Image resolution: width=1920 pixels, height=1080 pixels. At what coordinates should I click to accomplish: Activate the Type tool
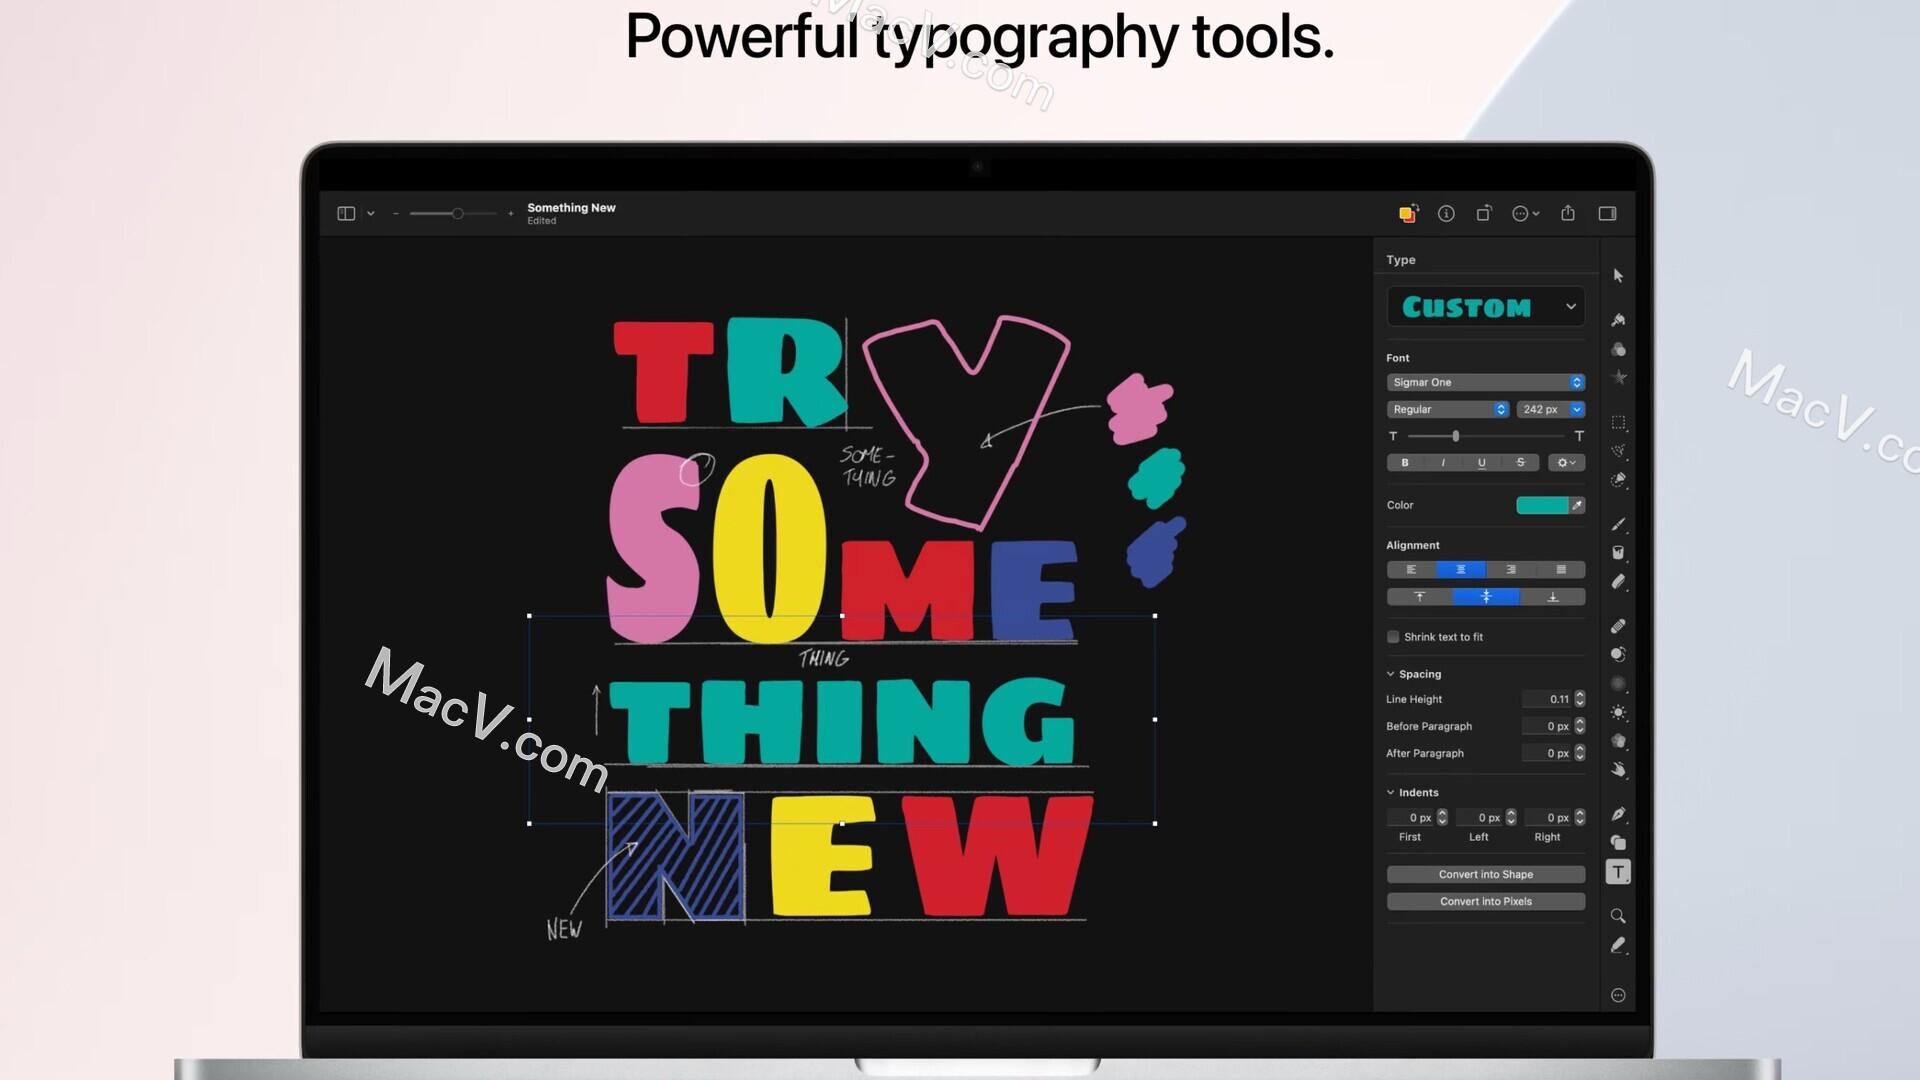point(1618,872)
